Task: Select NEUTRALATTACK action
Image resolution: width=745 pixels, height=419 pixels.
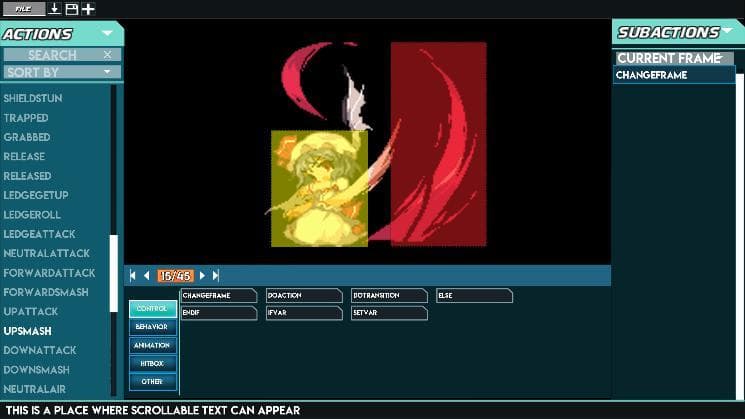Action: coord(47,253)
